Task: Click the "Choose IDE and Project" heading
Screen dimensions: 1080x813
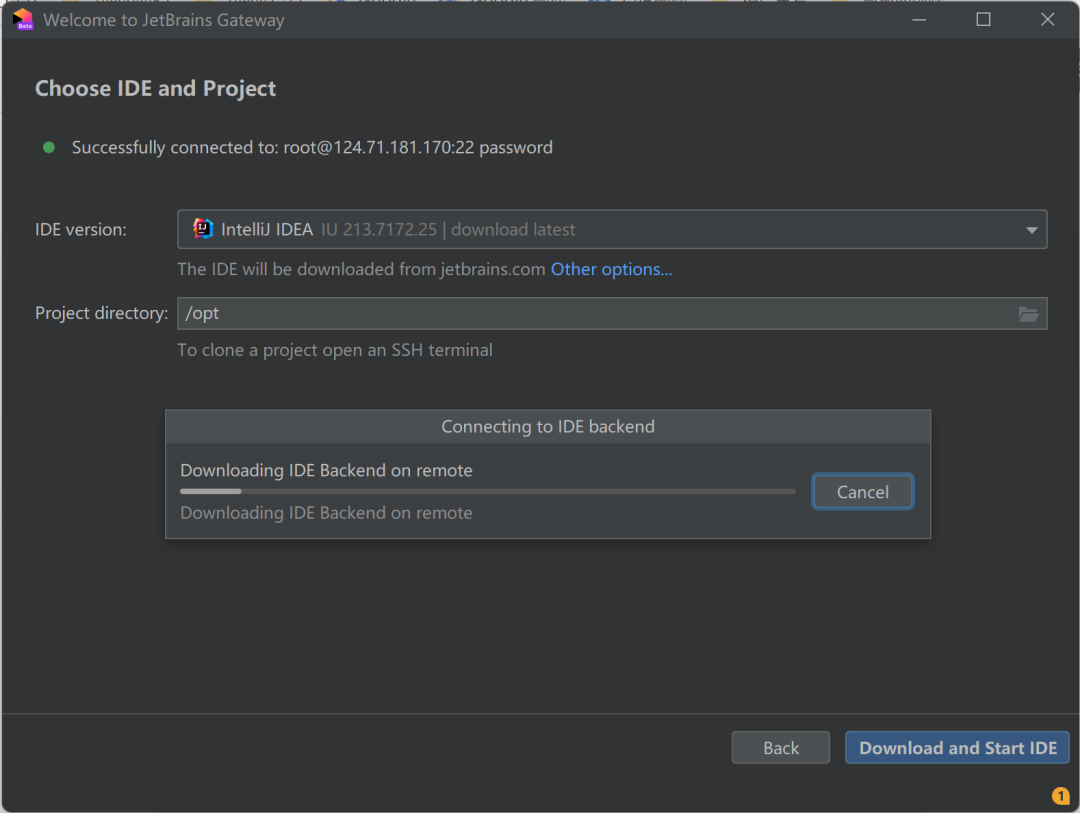Action: [x=155, y=89]
